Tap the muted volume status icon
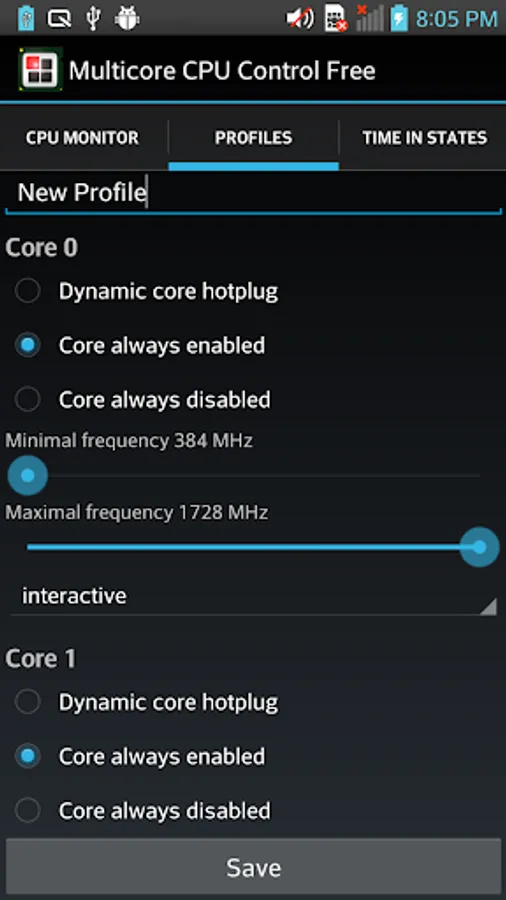 299,18
